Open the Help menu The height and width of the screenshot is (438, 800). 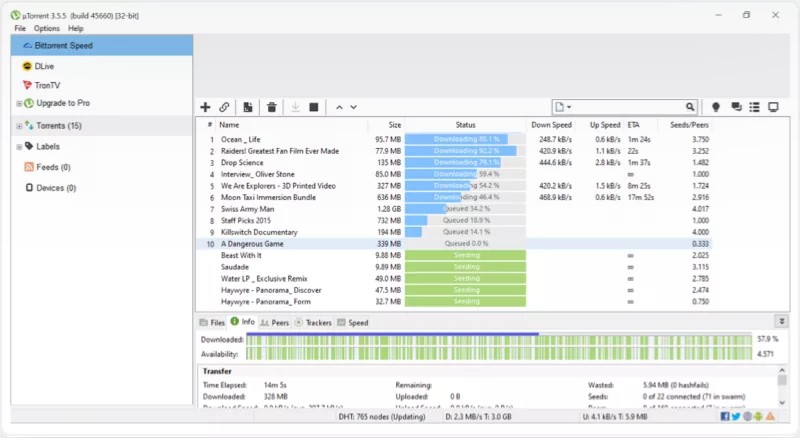coord(76,29)
